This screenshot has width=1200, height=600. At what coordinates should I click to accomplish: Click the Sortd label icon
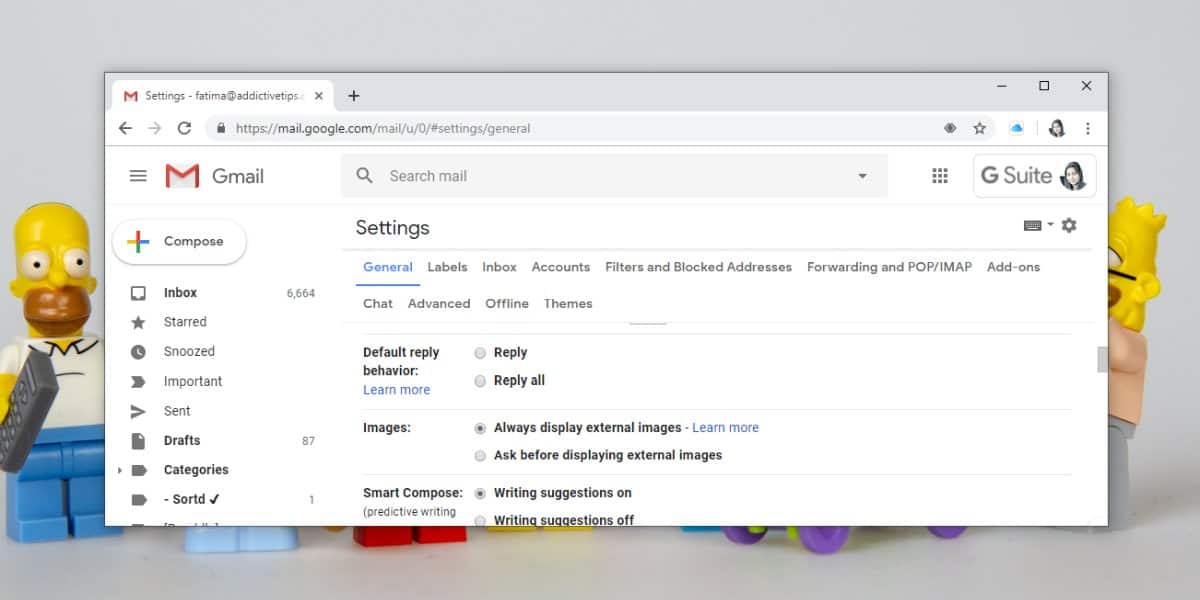[x=139, y=499]
